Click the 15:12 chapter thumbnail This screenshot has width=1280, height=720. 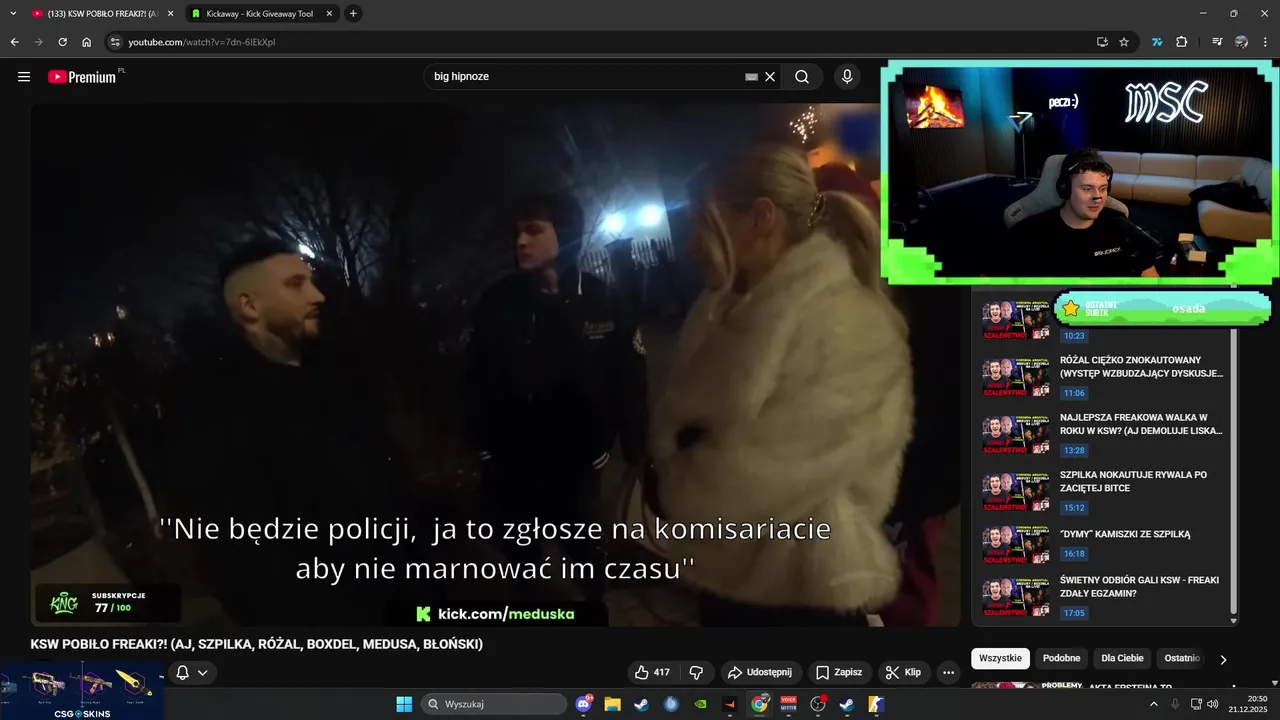pos(1016,494)
